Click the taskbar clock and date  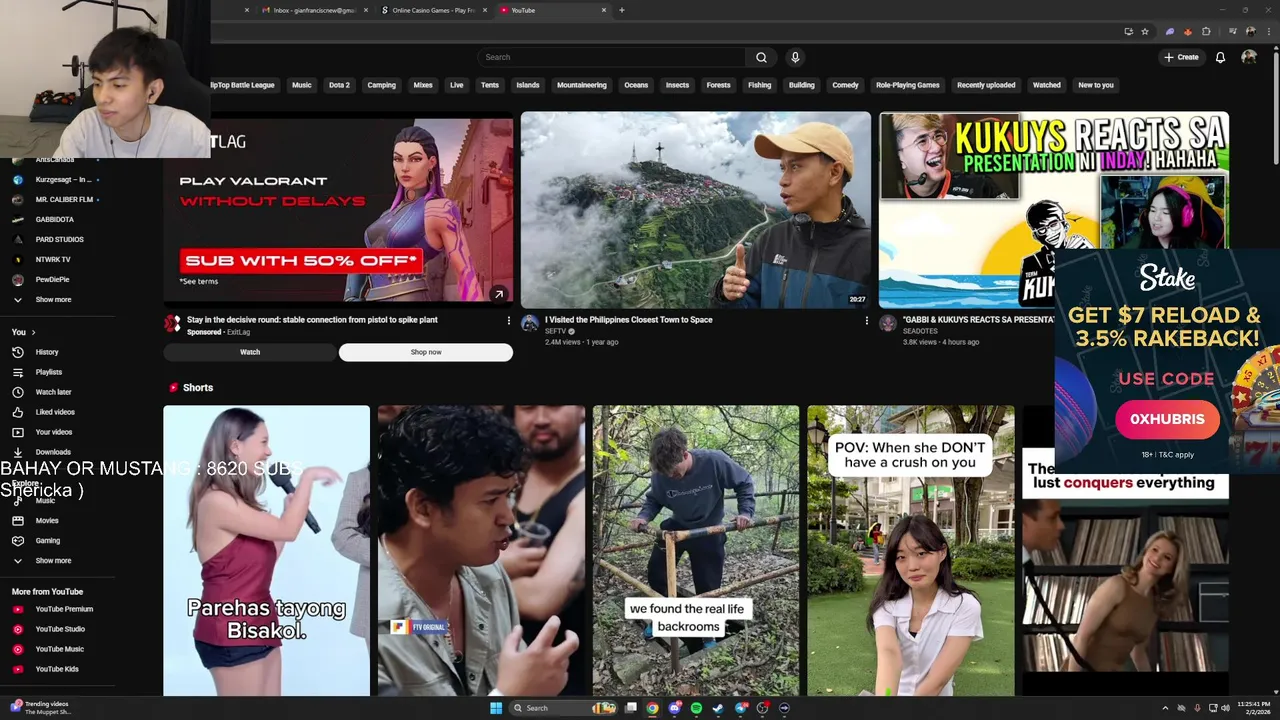click(x=1254, y=708)
